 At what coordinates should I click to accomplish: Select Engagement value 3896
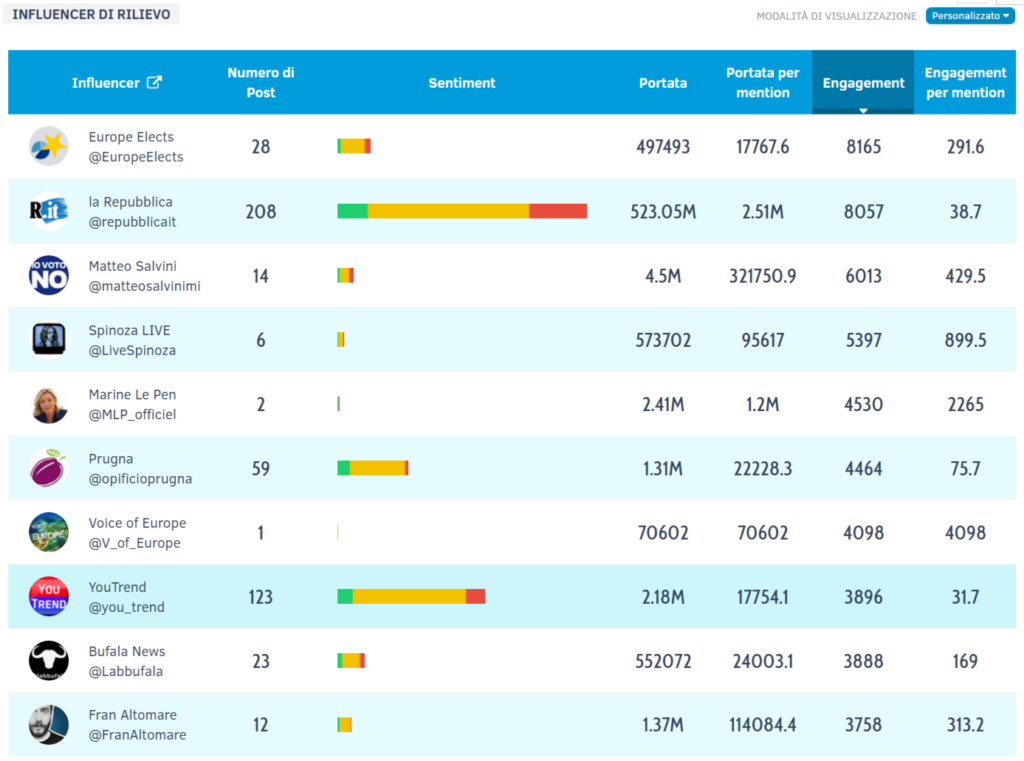(863, 597)
